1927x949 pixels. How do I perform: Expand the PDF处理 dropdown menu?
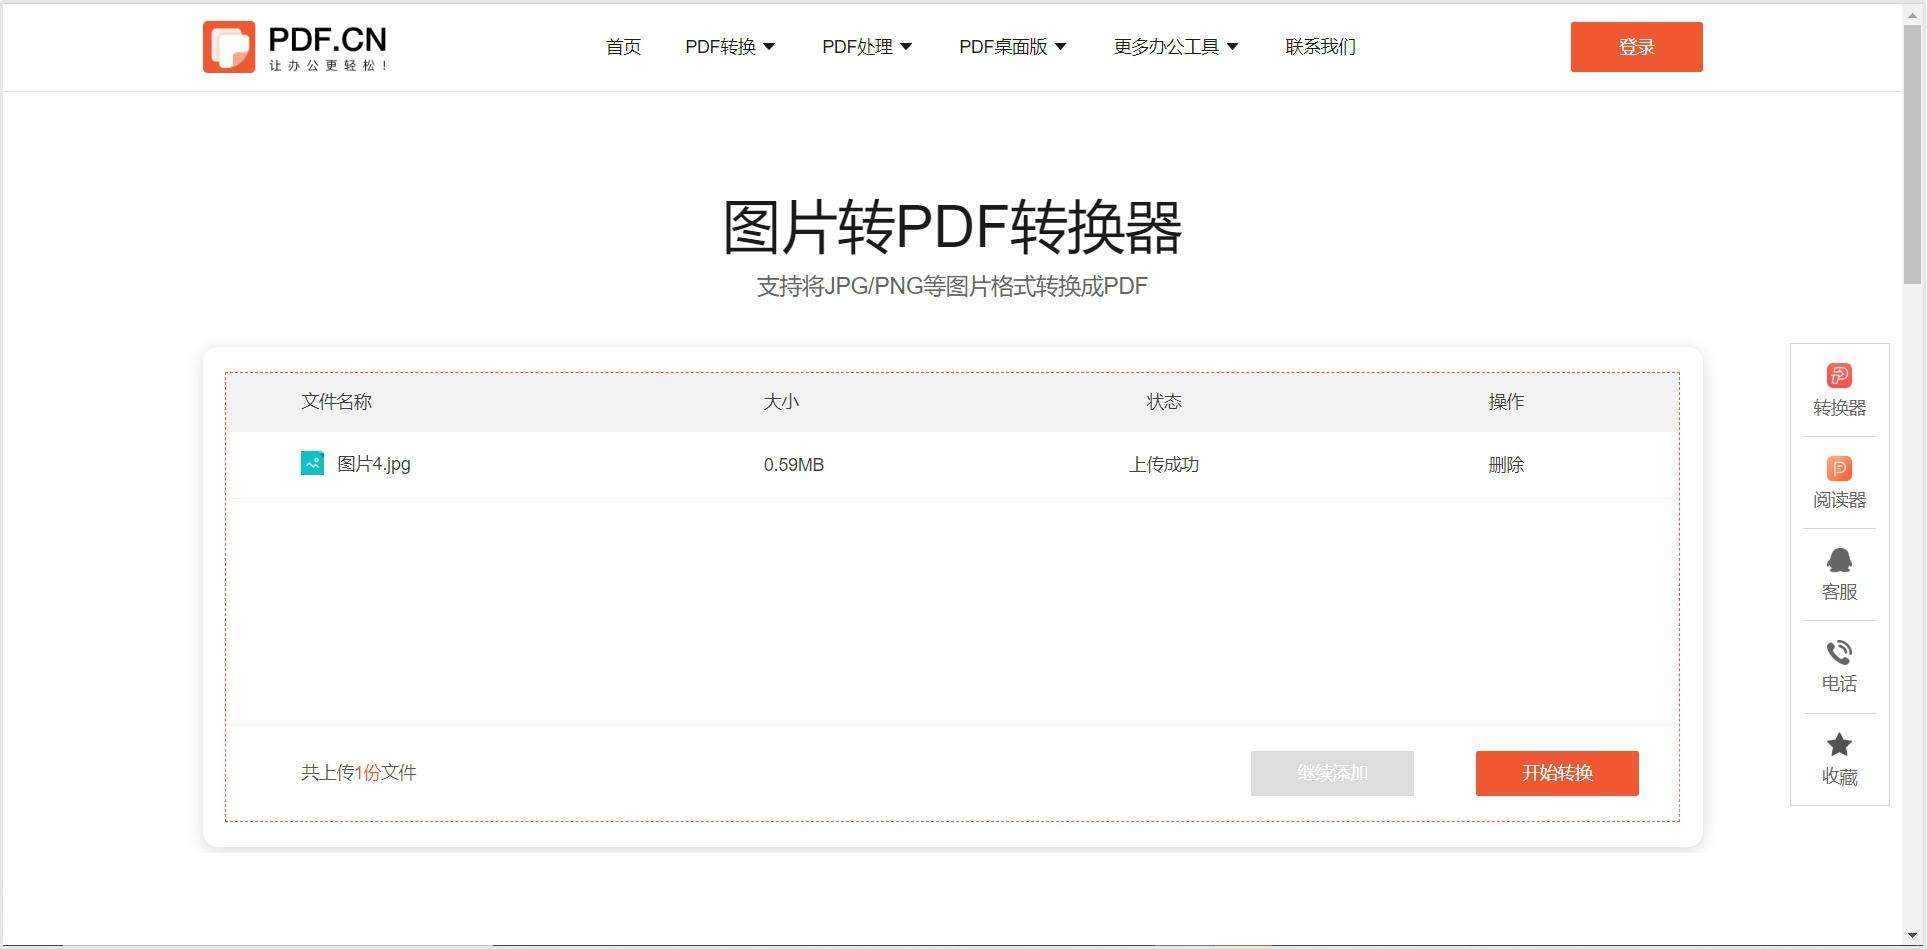866,46
